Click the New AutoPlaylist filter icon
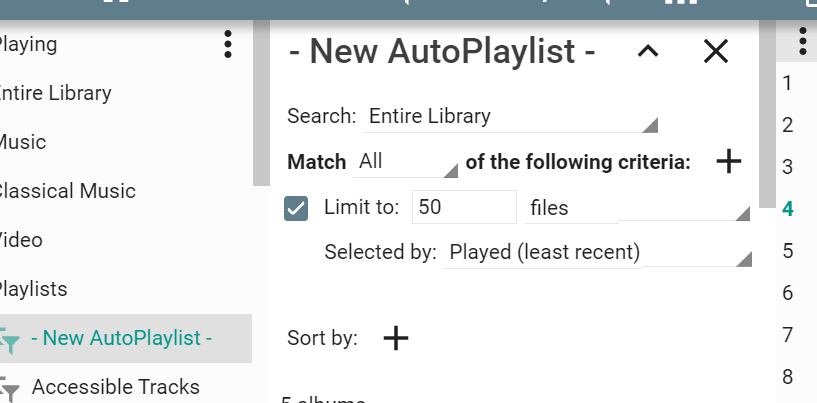817x403 pixels. point(10,341)
